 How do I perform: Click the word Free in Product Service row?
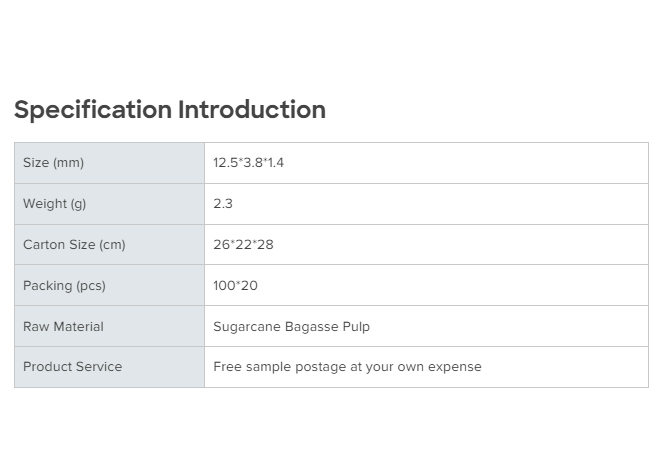(x=227, y=367)
